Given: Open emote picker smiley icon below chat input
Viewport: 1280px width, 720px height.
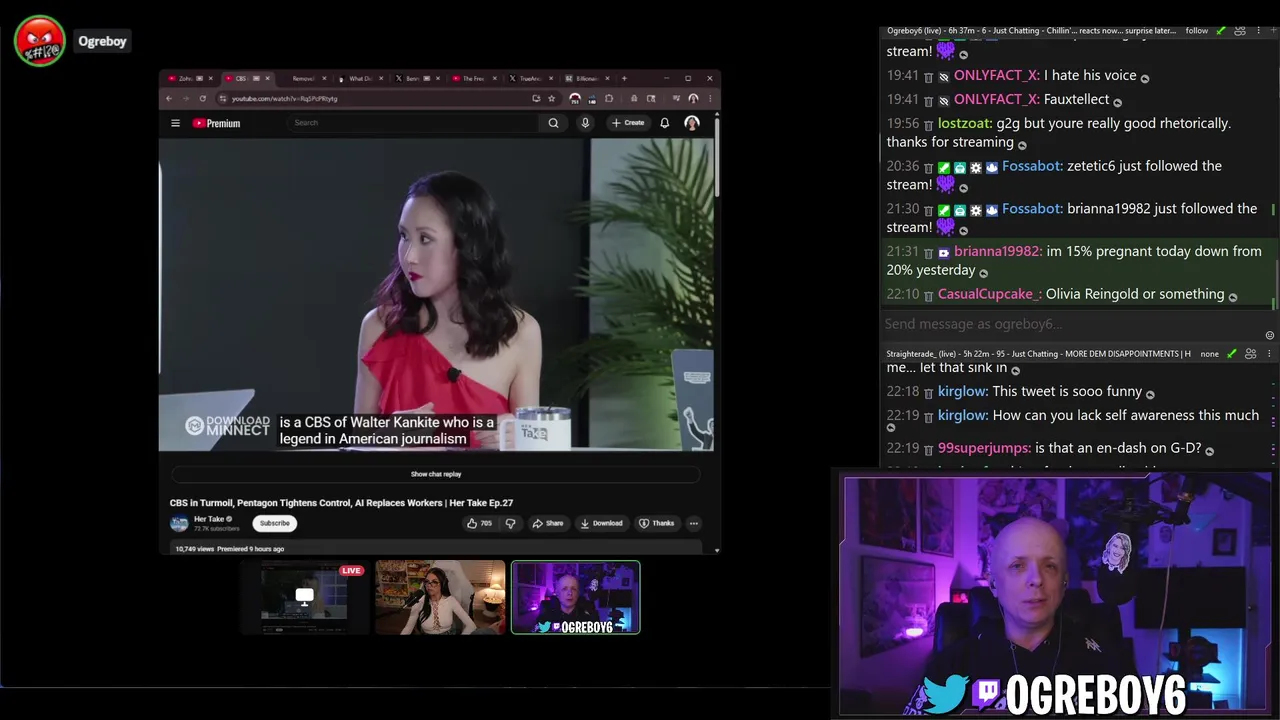Looking at the screenshot, I should coord(1270,336).
